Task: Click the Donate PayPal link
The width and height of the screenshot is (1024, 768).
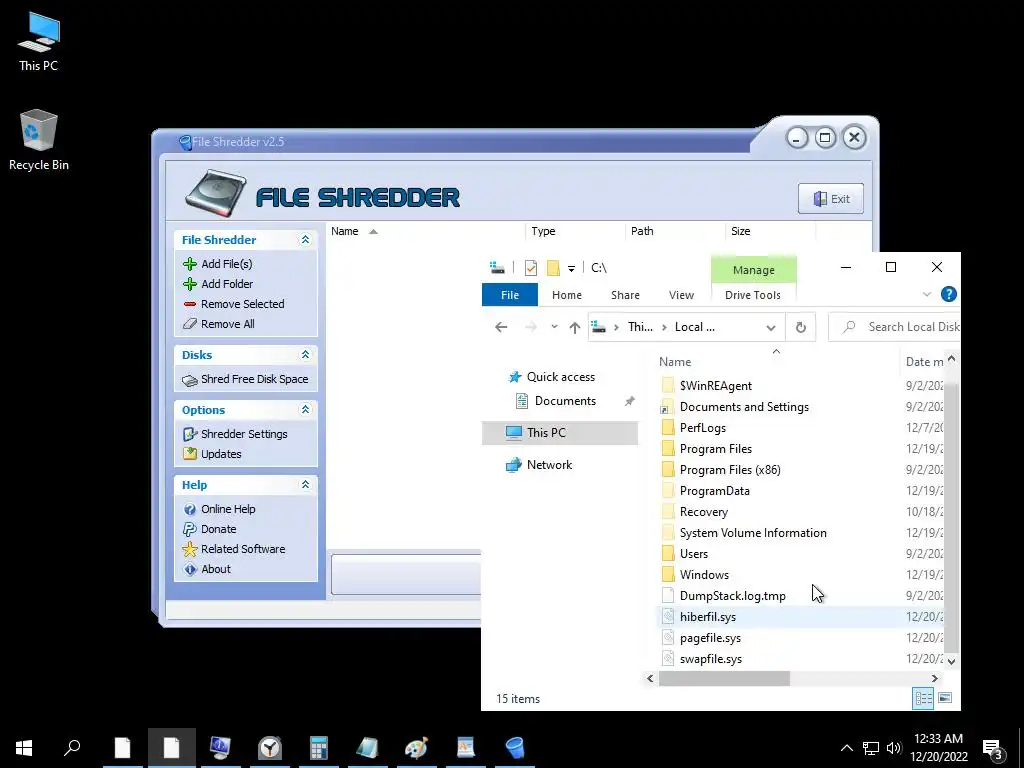Action: coord(218,529)
